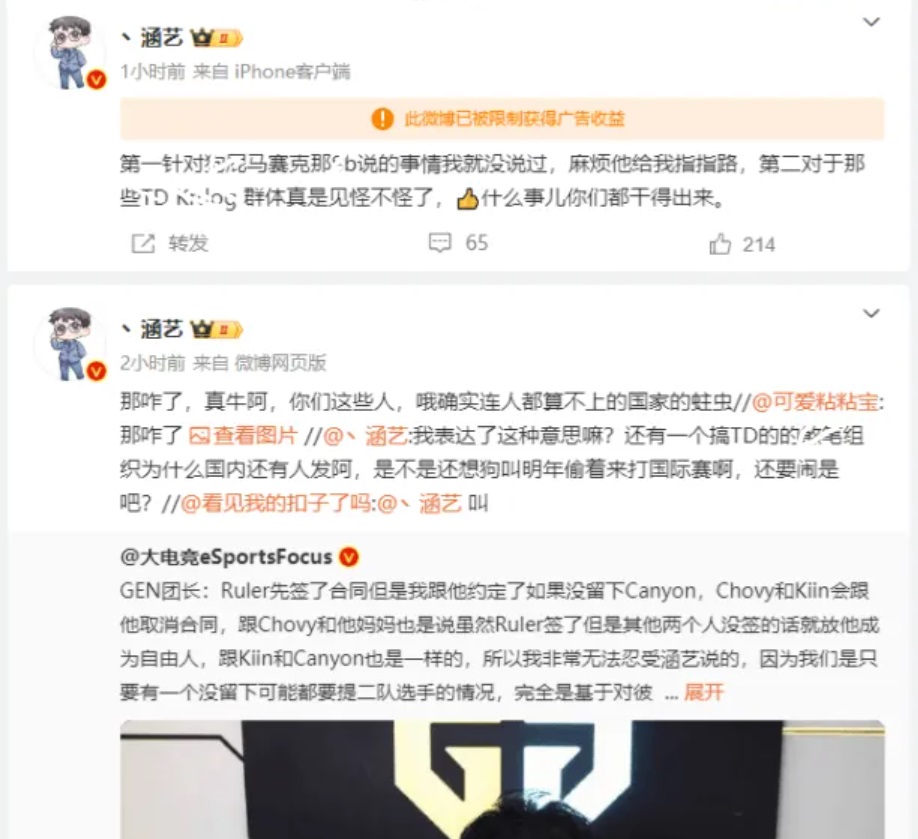
Task: Expand the first post's chevron menu
Action: click(x=872, y=22)
